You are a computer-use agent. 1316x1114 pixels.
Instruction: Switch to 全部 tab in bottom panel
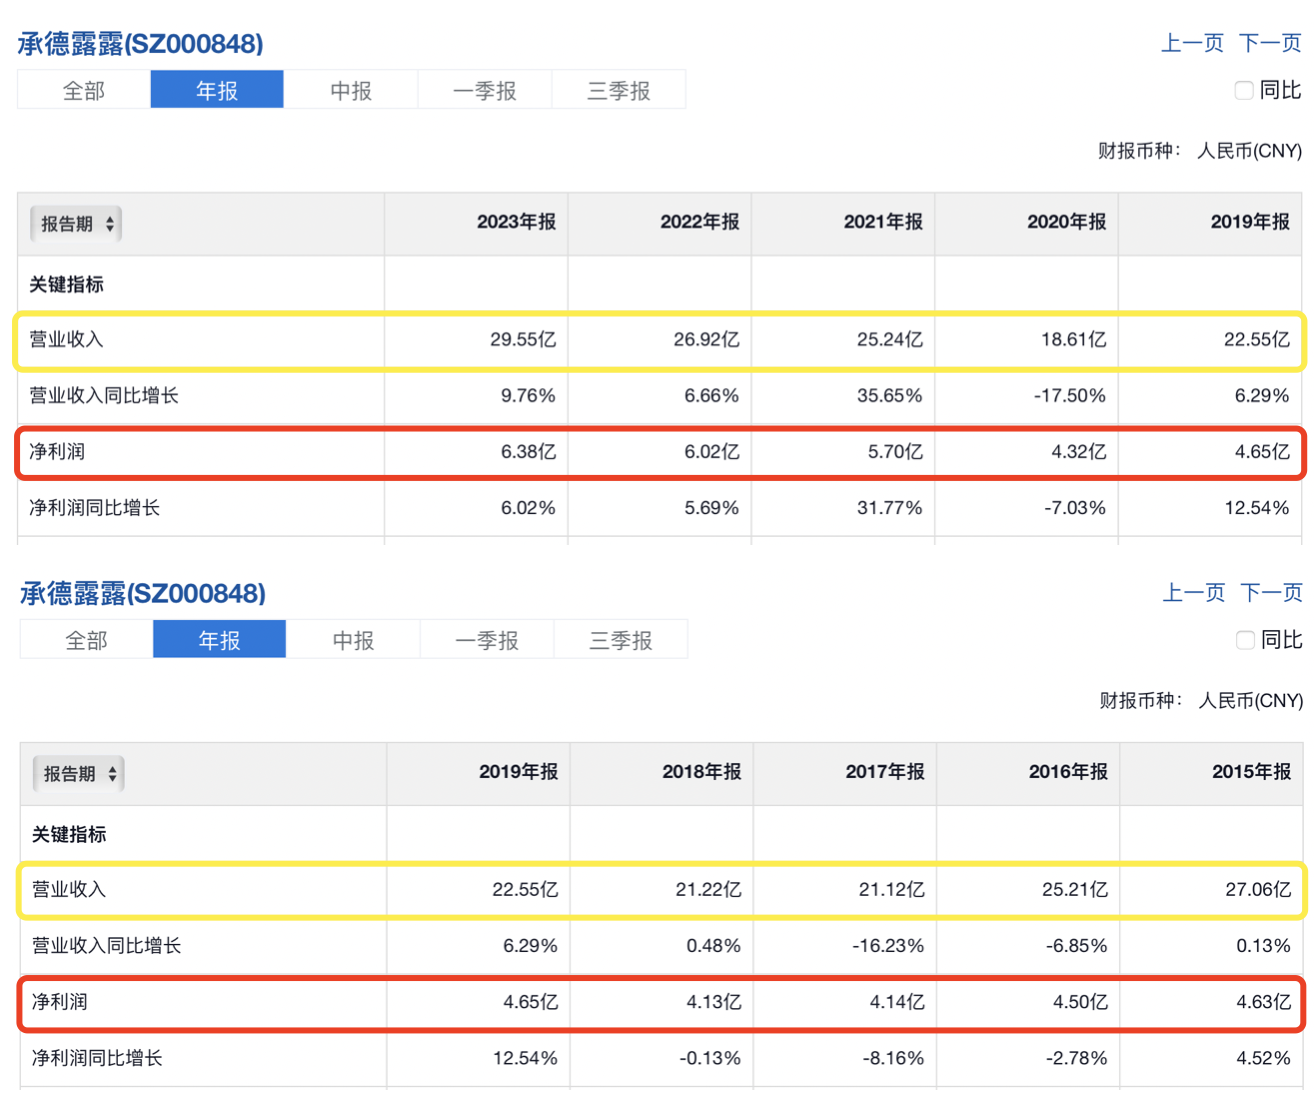86,641
